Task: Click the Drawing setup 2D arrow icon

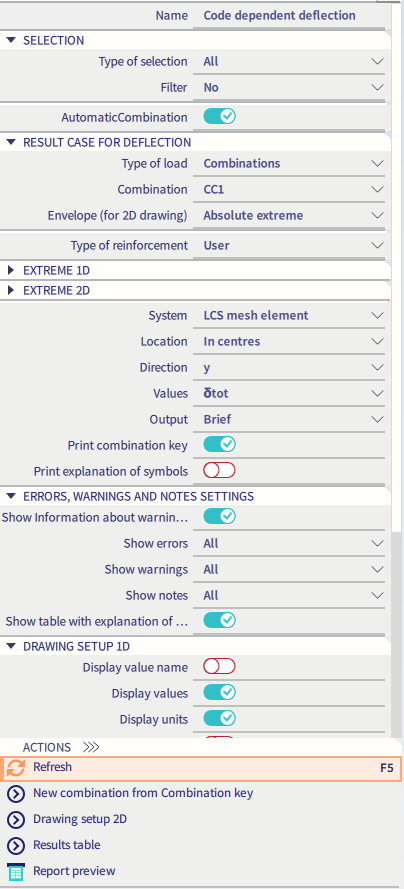Action: (x=16, y=819)
